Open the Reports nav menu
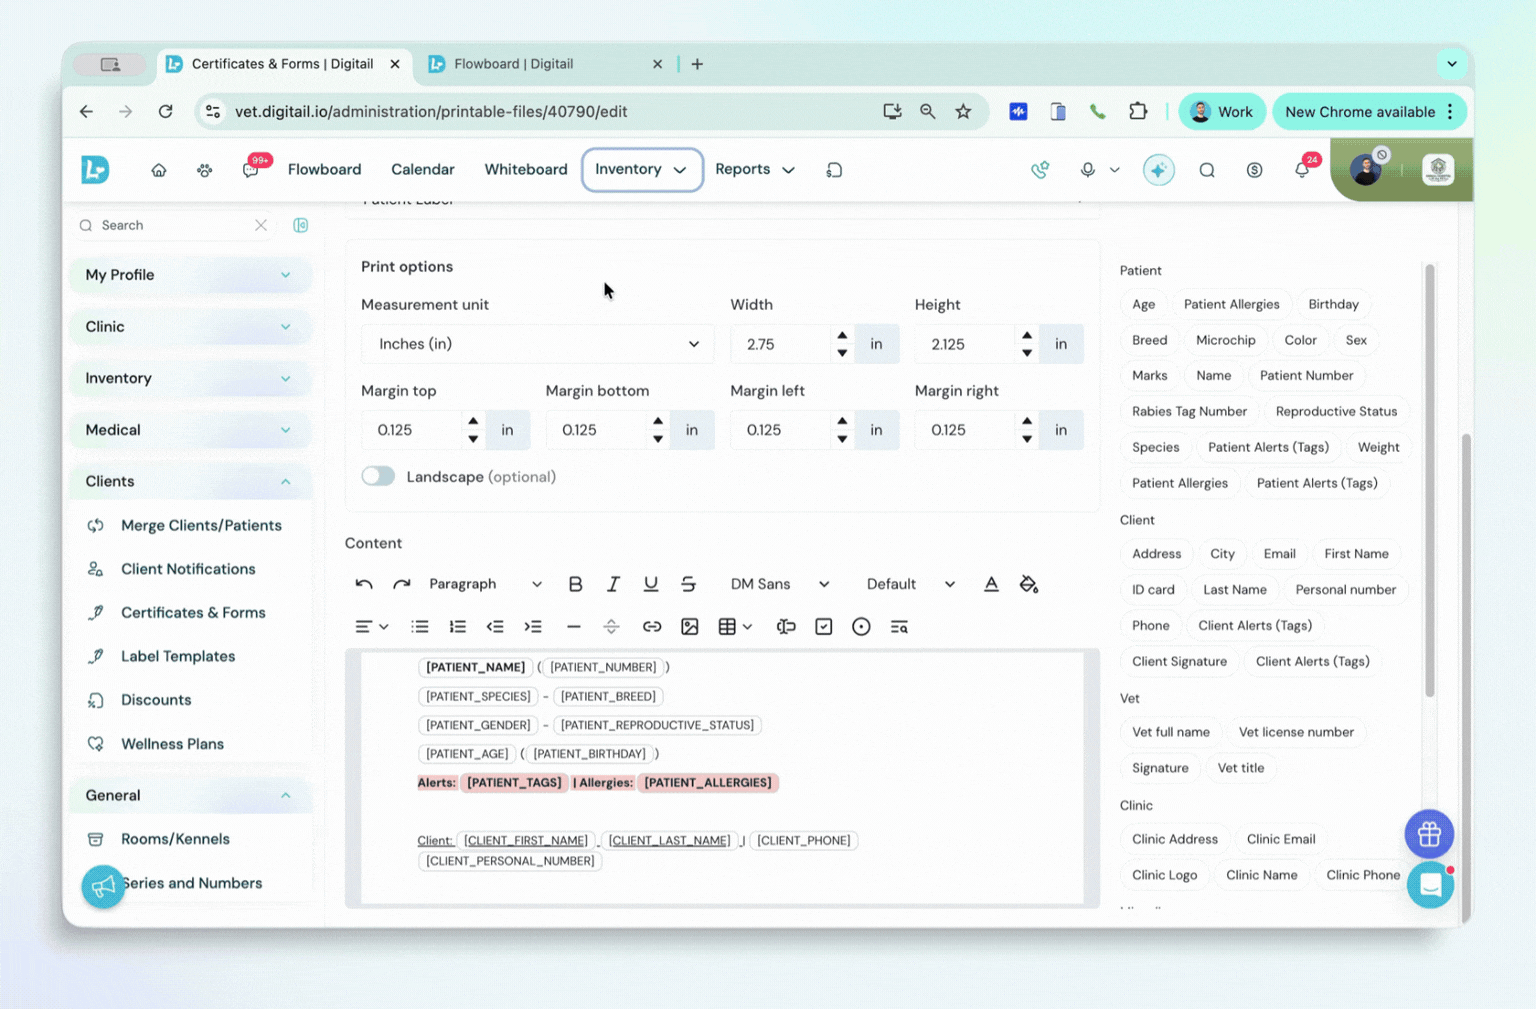Screen dimensions: 1536x1009 (755, 170)
